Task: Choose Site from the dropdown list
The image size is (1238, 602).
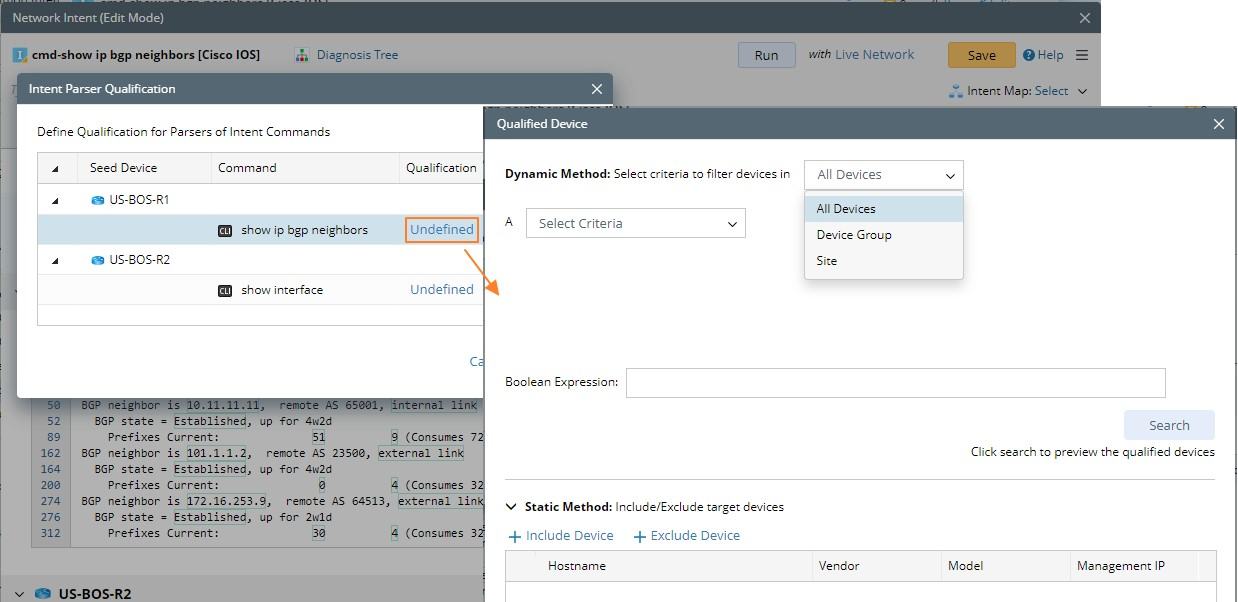Action: pyautogui.click(x=827, y=261)
